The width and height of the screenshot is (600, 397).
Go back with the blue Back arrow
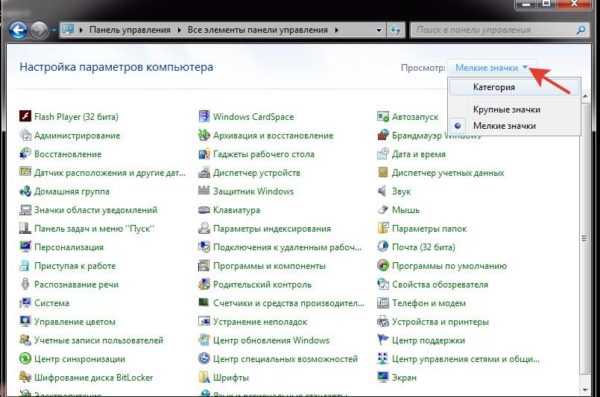pos(18,30)
